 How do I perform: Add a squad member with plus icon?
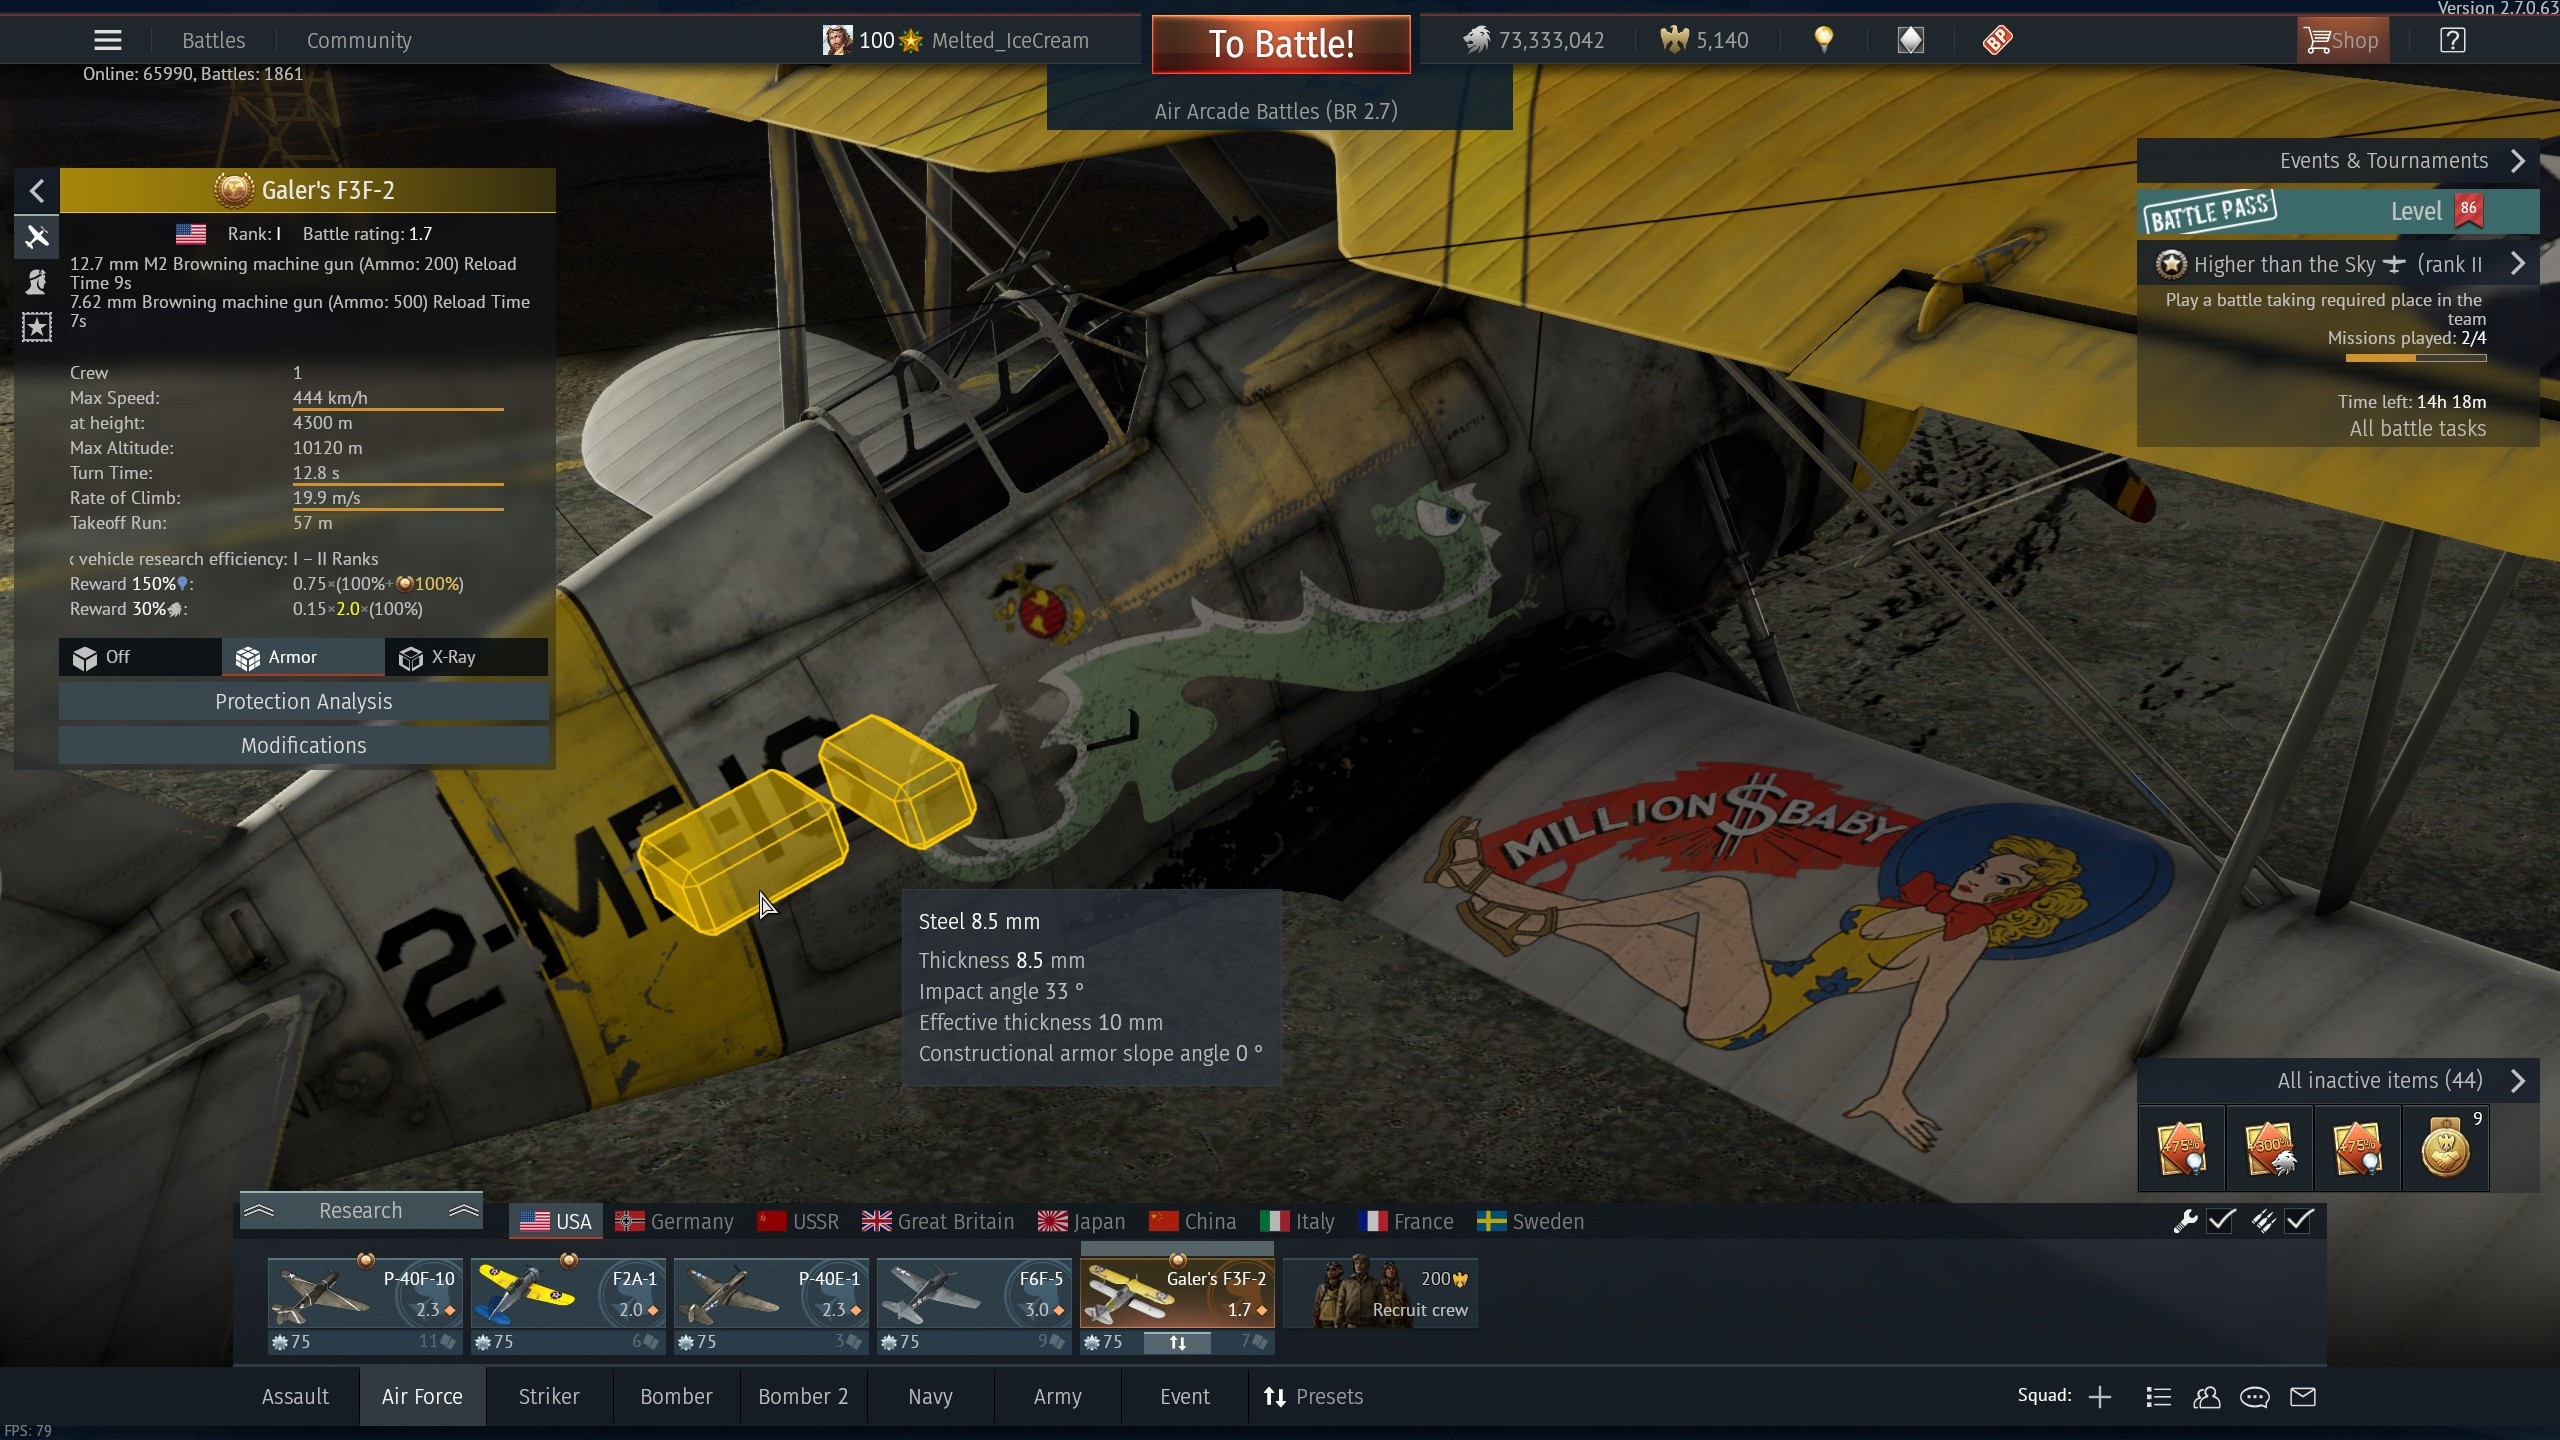2100,1397
